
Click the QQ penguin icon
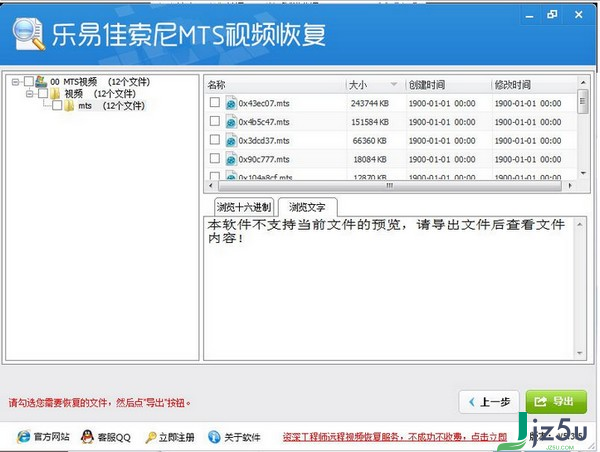87,436
